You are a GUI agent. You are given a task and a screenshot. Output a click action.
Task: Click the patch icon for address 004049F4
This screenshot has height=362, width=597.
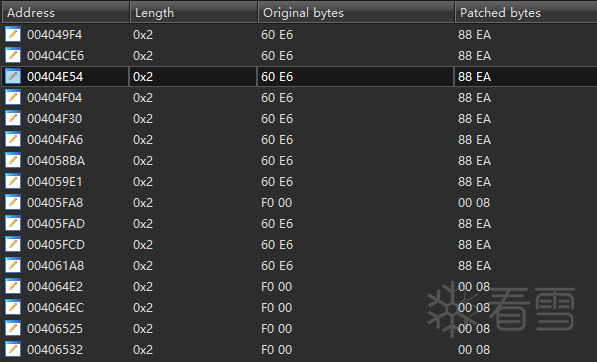[13, 35]
